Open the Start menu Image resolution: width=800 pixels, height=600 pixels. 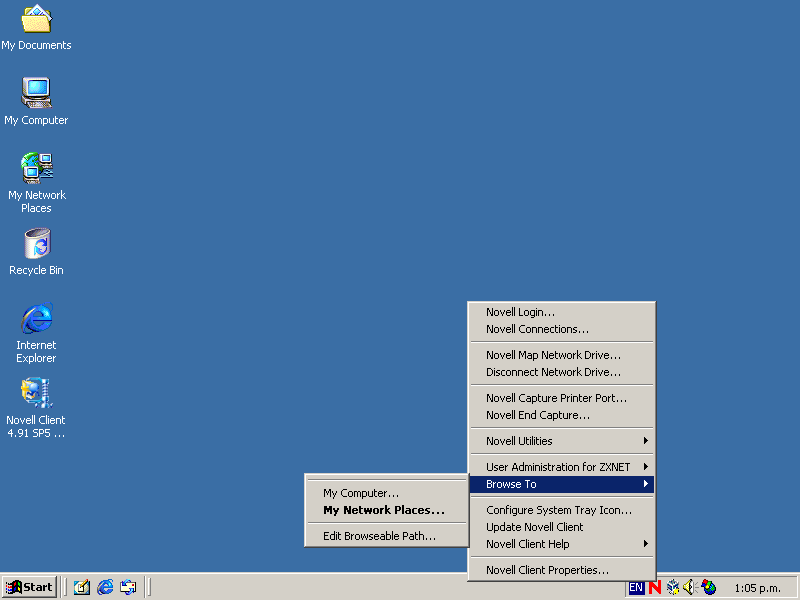coord(29,587)
